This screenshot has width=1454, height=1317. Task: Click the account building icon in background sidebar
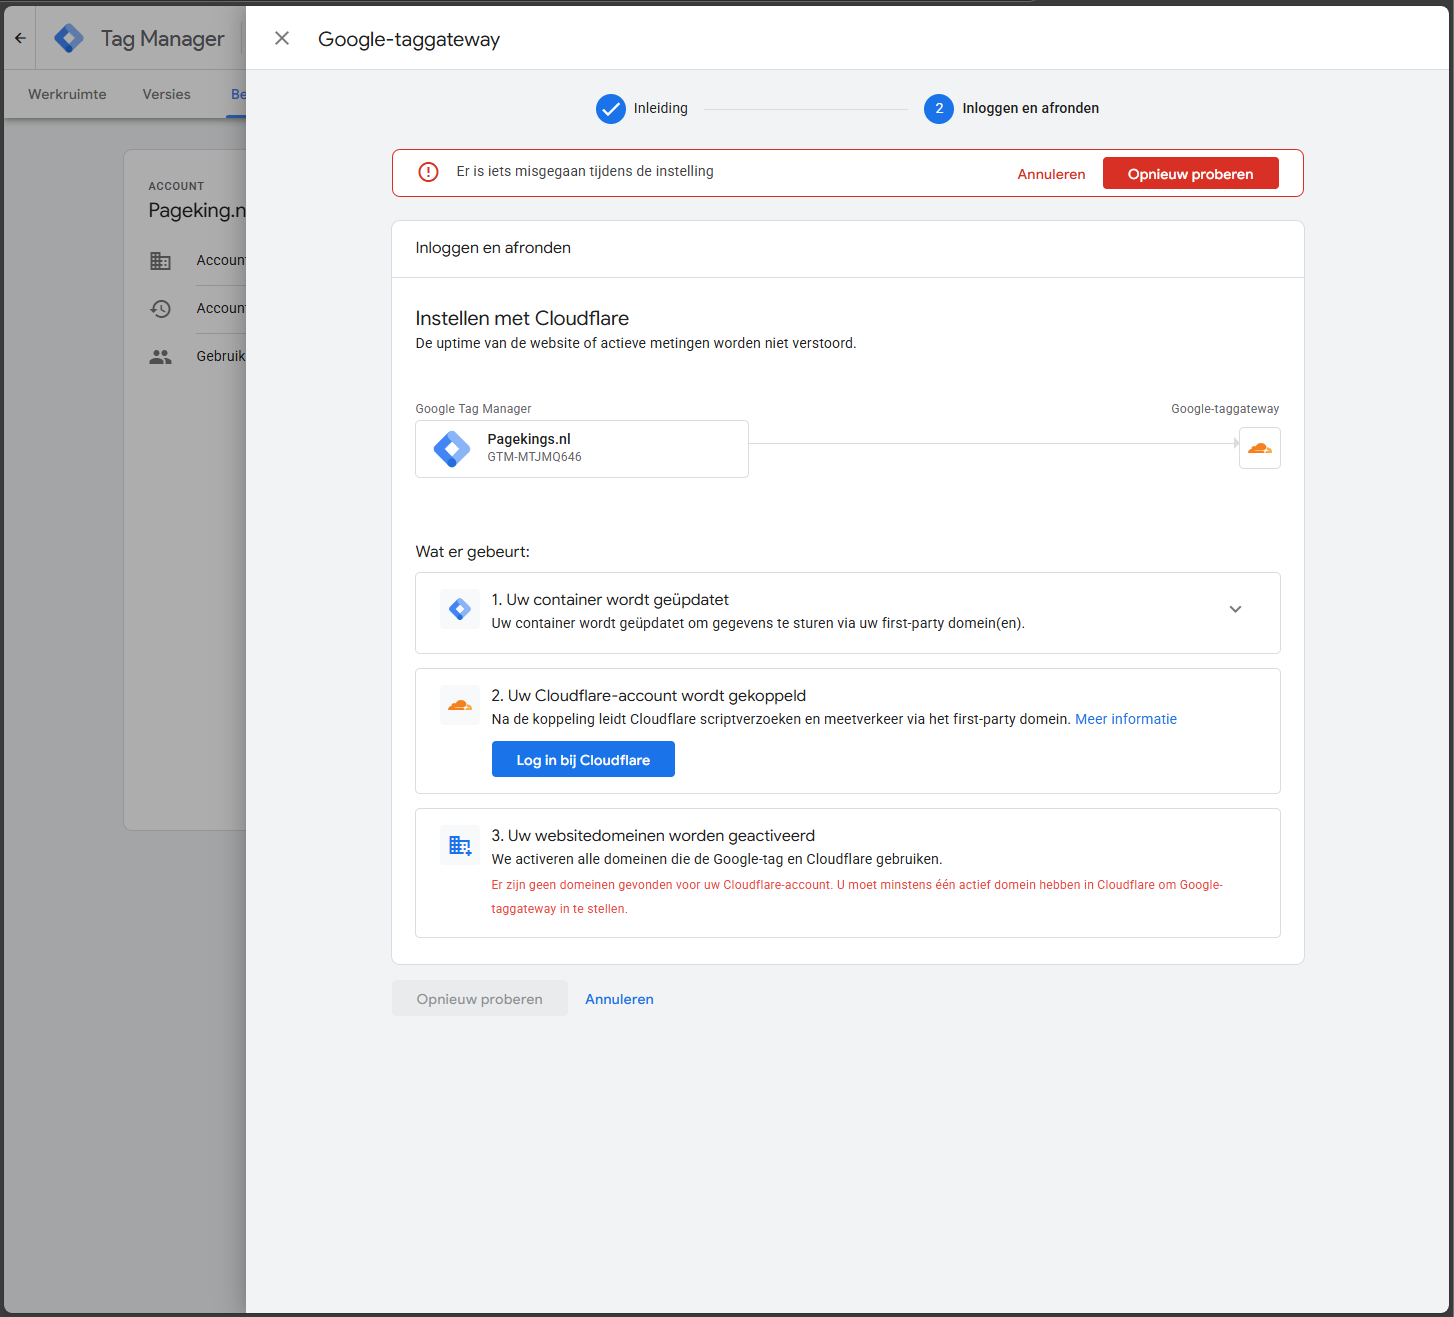(160, 261)
